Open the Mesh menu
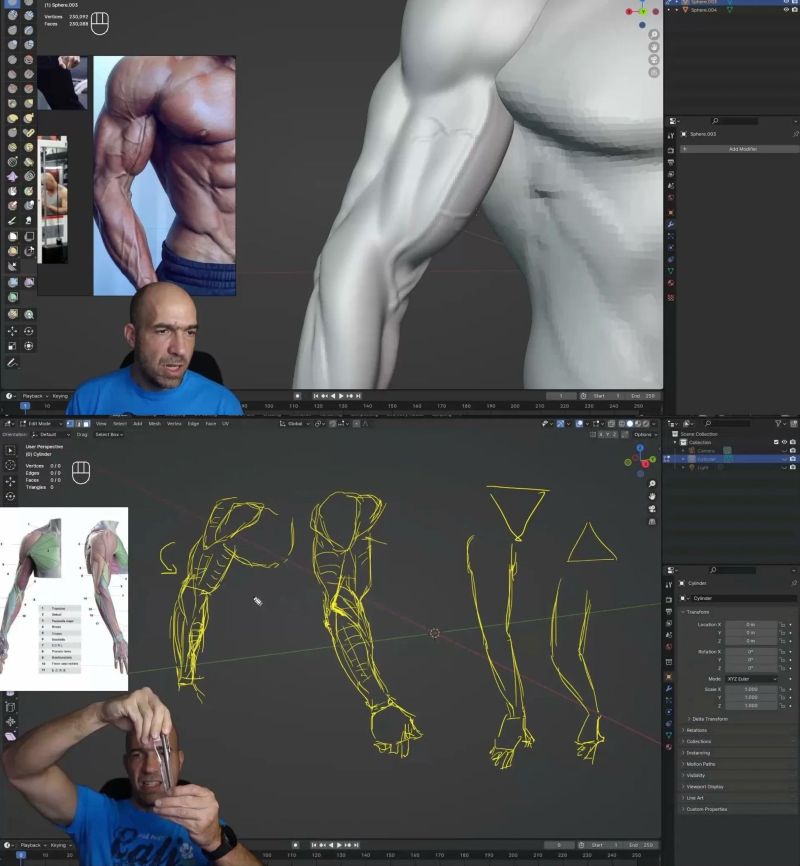Image resolution: width=800 pixels, height=866 pixels. click(x=155, y=424)
